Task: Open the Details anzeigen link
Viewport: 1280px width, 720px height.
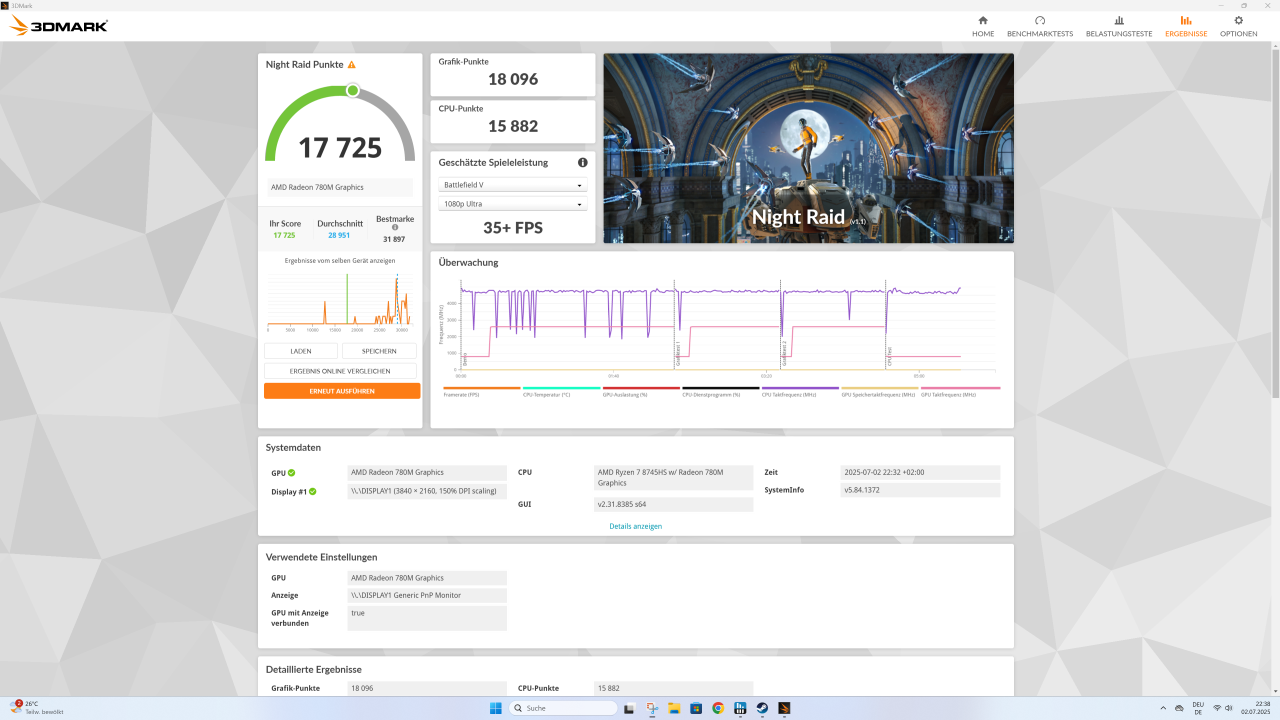Action: coord(636,526)
